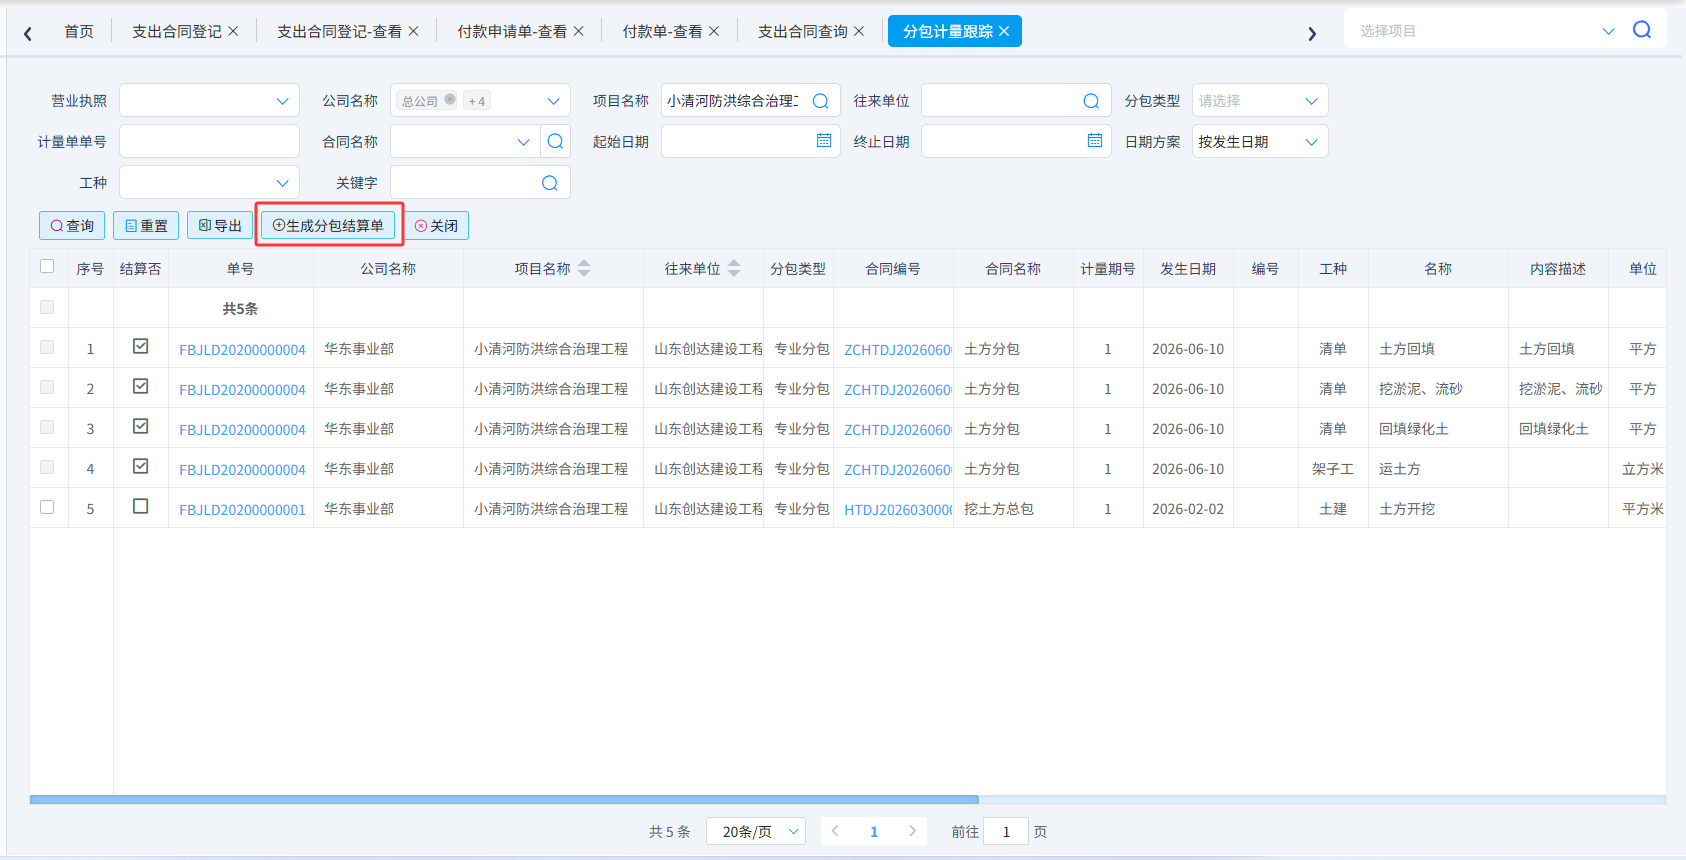
Task: Open the 20条/页 page size dropdown
Action: [x=756, y=831]
